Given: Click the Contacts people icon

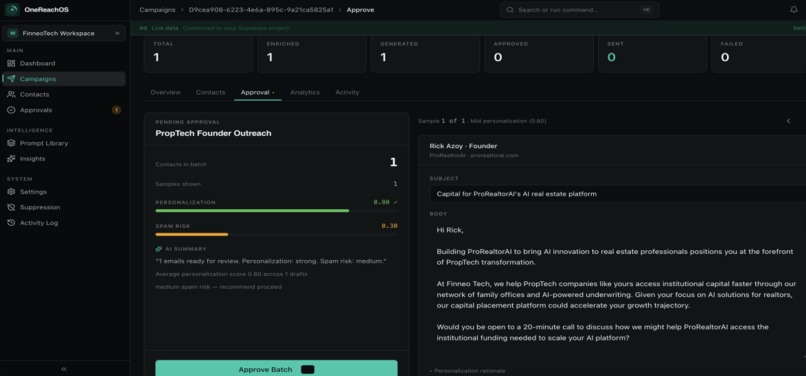Looking at the screenshot, I should pyautogui.click(x=11, y=95).
